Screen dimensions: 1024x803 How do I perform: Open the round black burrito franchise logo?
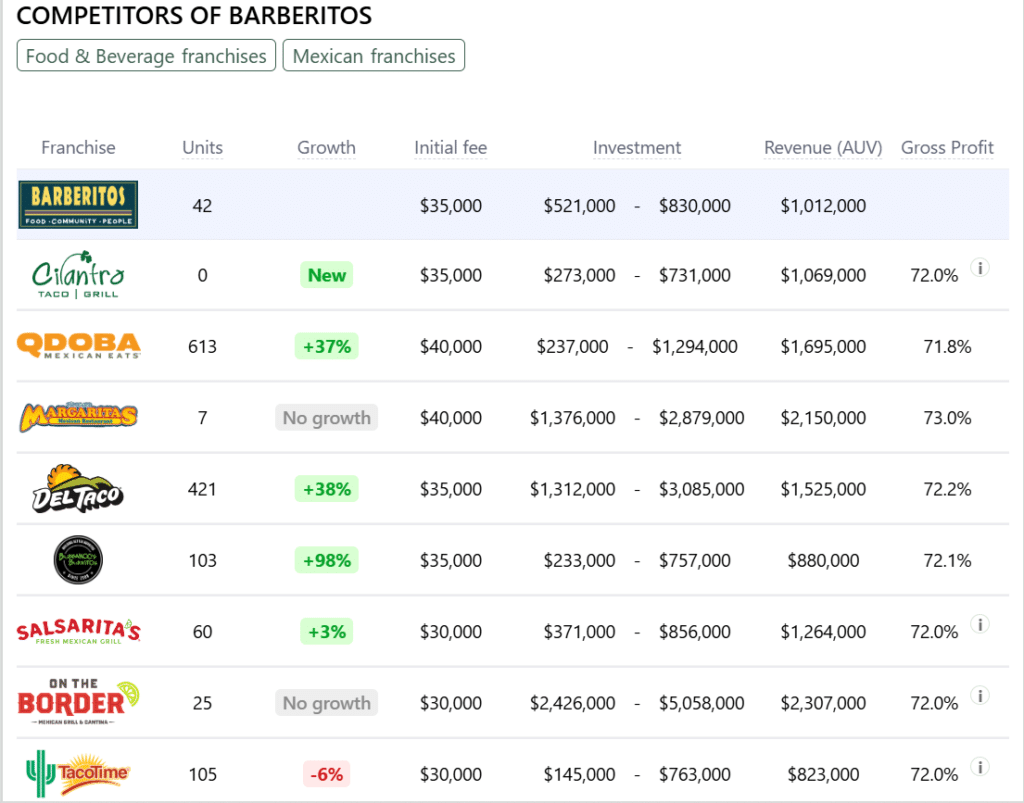(78, 559)
